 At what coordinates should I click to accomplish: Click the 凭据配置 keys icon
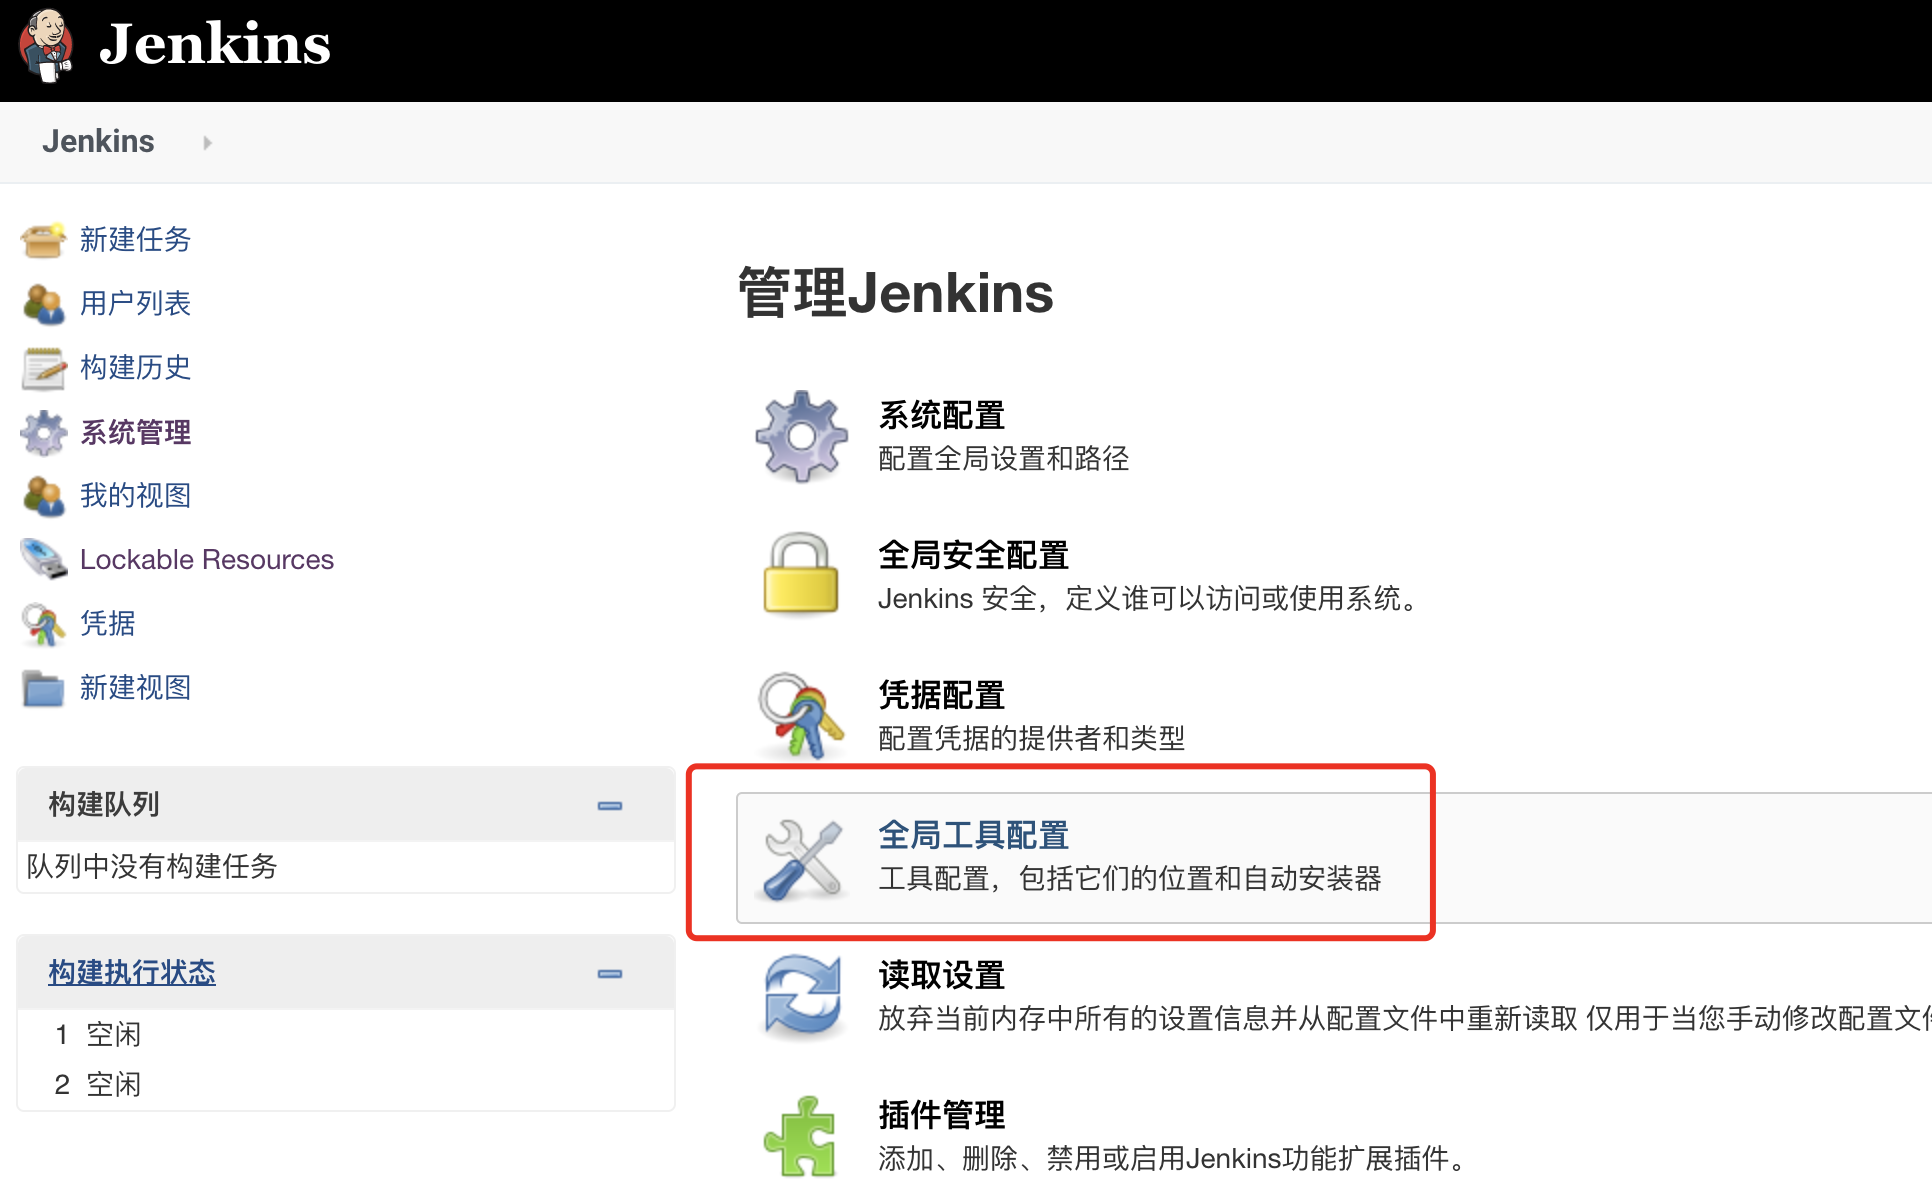(x=801, y=716)
